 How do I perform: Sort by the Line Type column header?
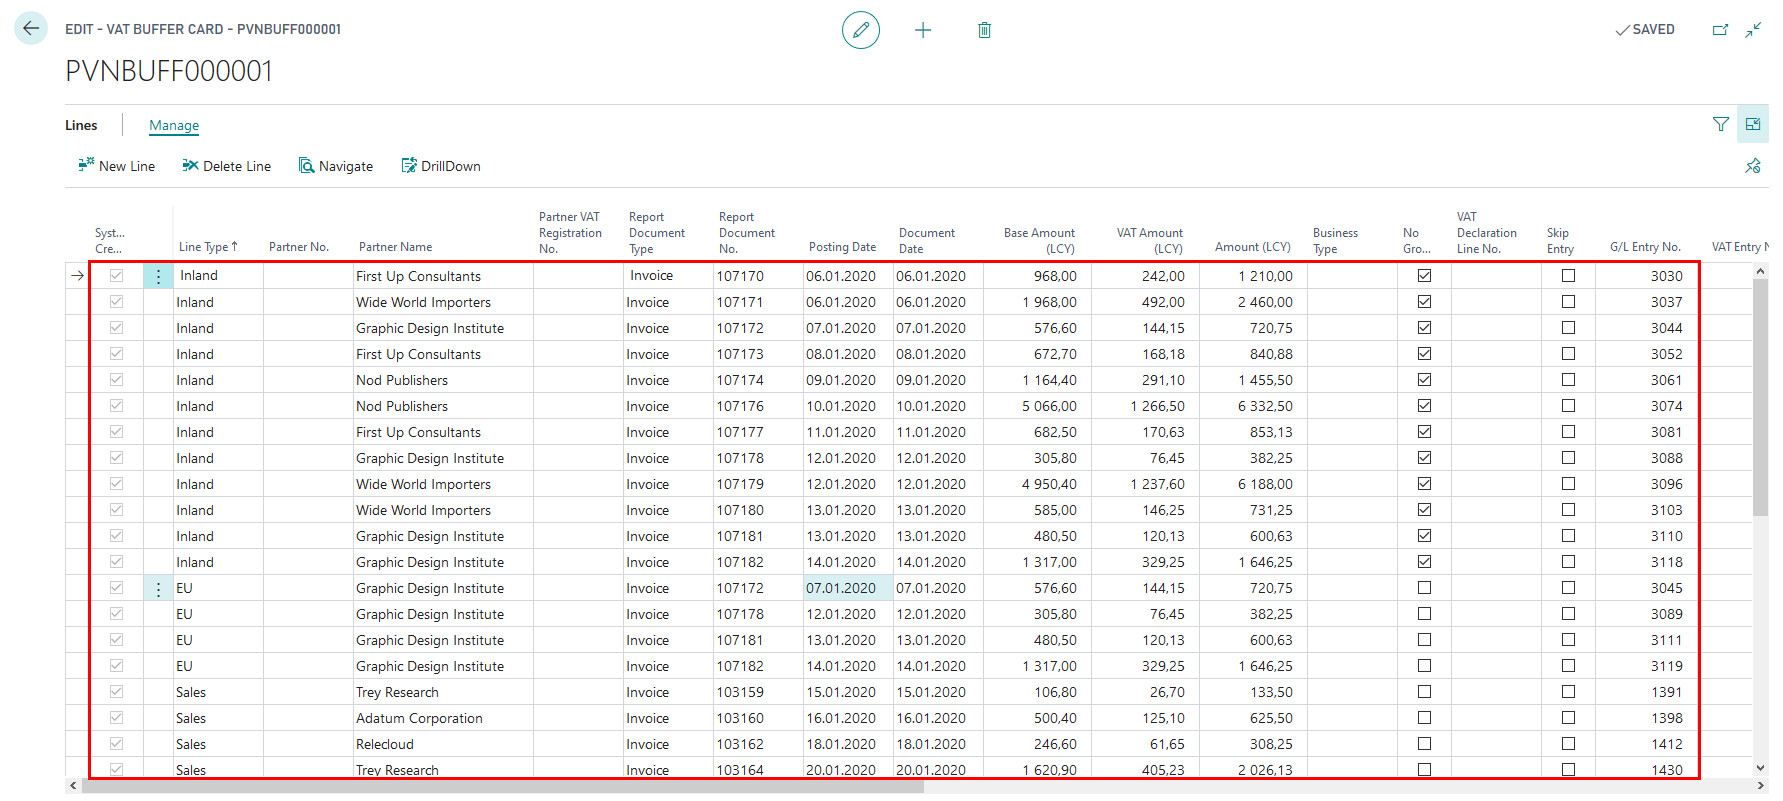(x=208, y=247)
